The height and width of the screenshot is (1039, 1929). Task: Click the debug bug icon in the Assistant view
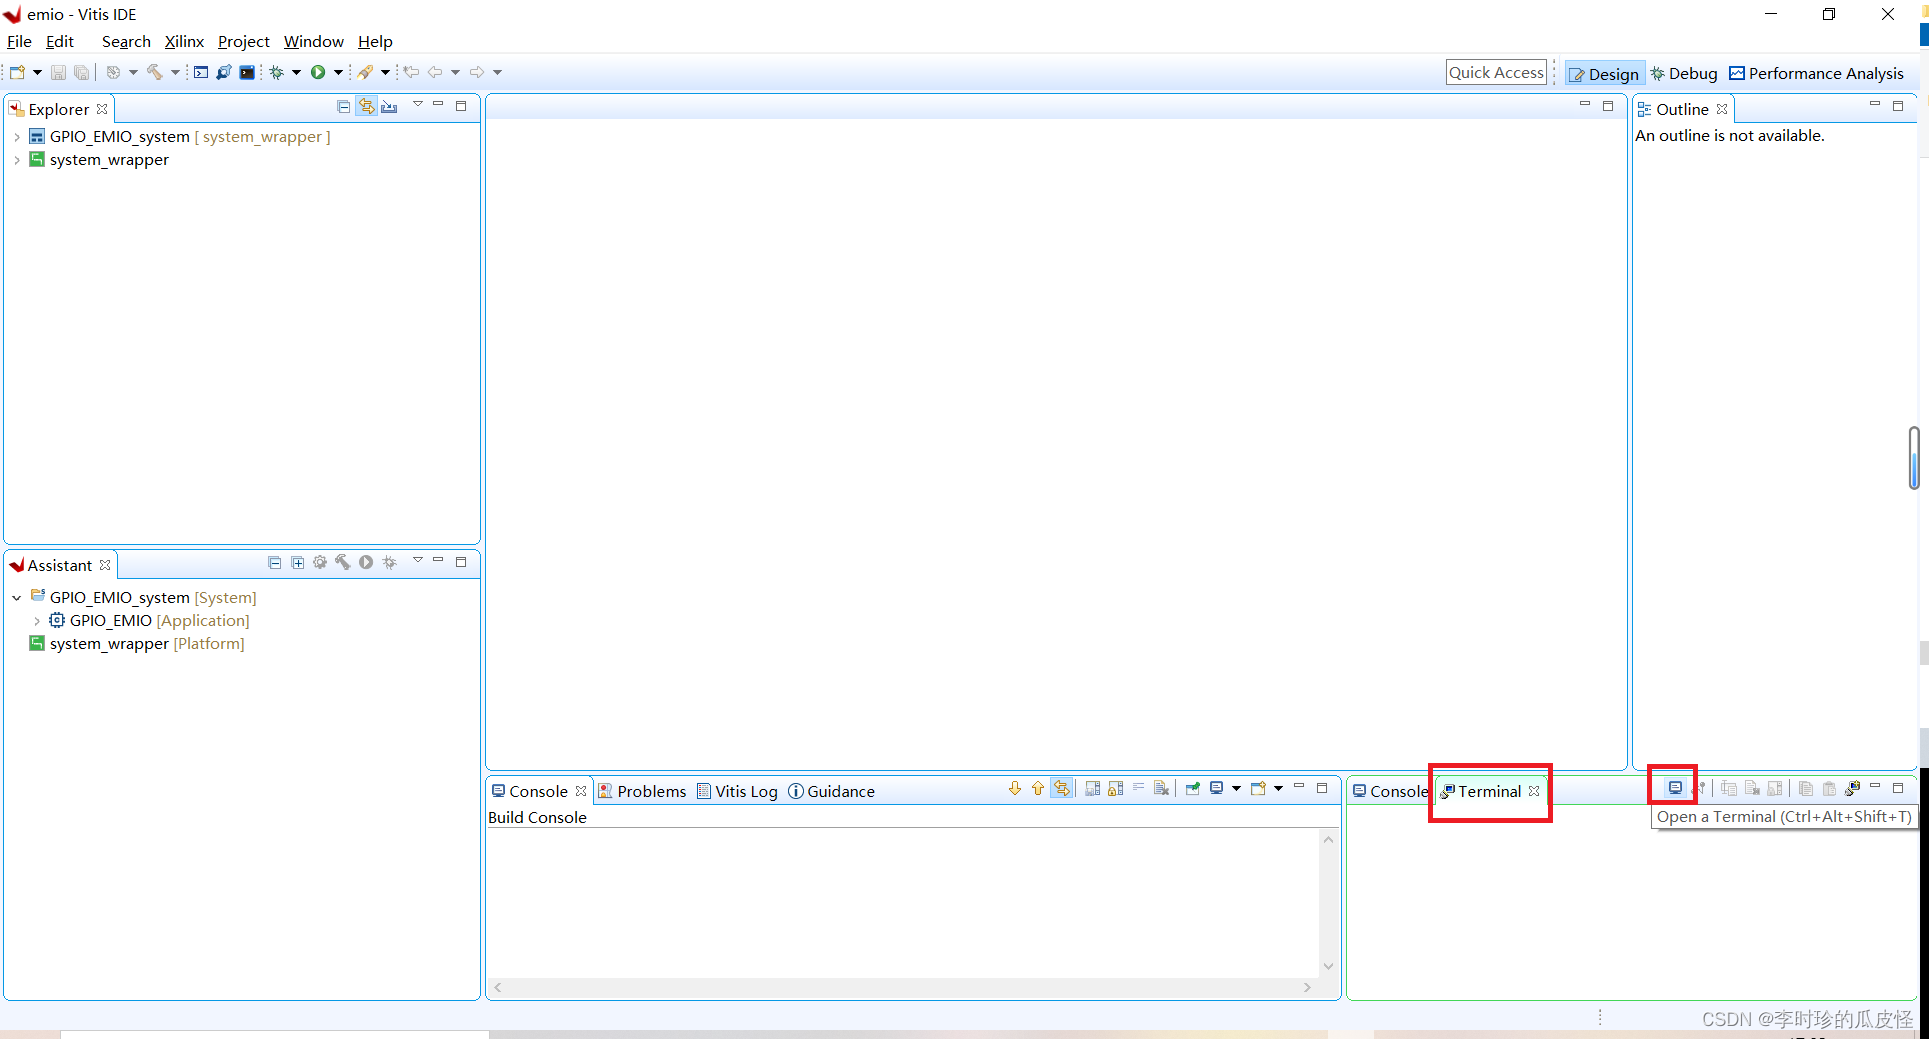389,563
